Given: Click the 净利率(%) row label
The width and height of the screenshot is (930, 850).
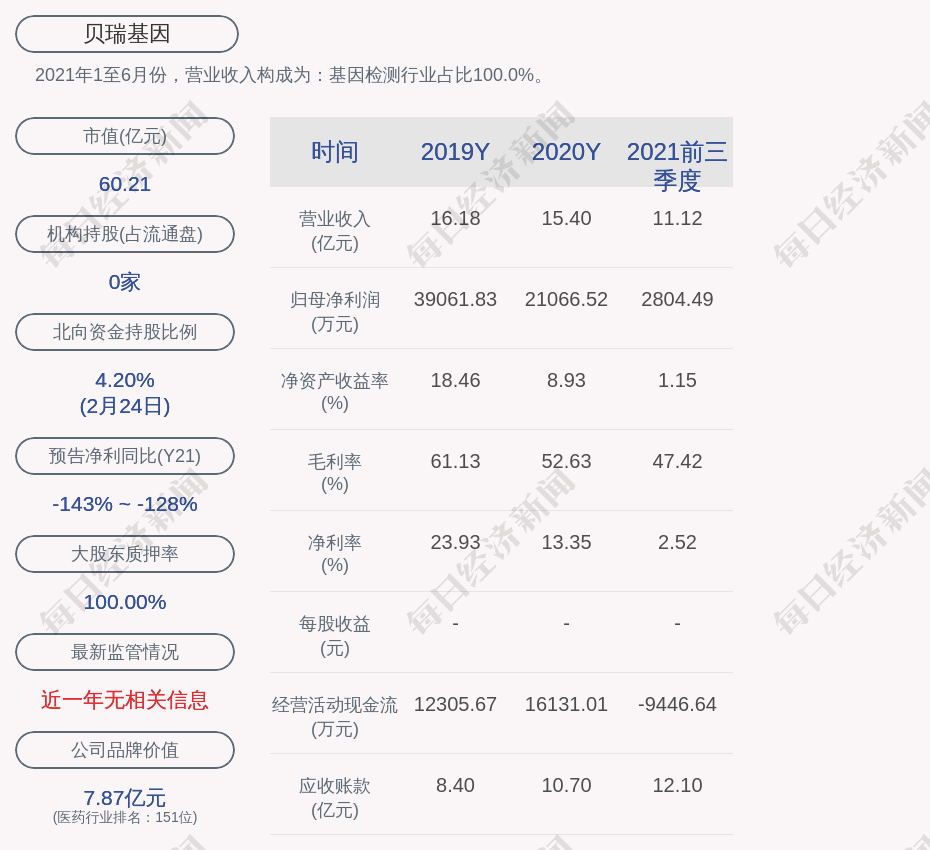Looking at the screenshot, I should (x=335, y=554).
